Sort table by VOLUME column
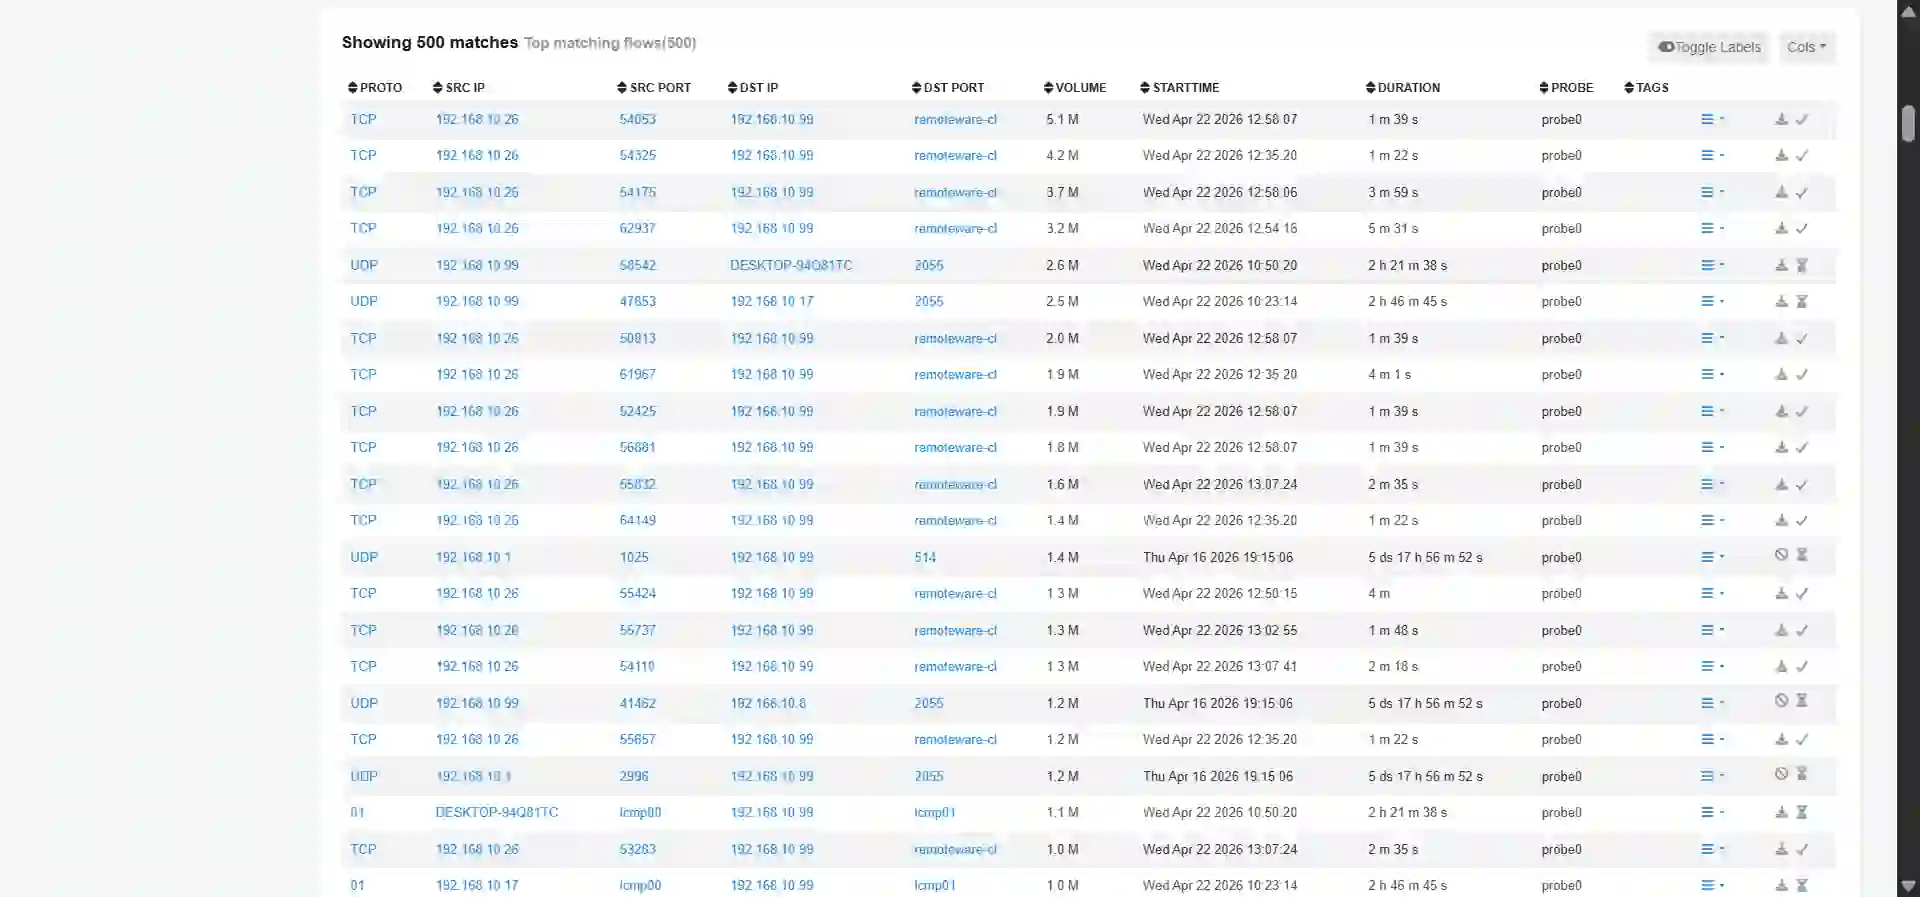The image size is (1920, 897). click(1075, 88)
